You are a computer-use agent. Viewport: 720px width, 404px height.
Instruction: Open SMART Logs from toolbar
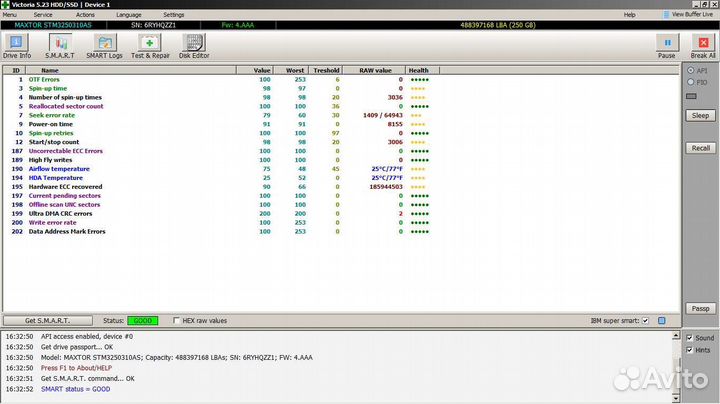click(x=105, y=46)
